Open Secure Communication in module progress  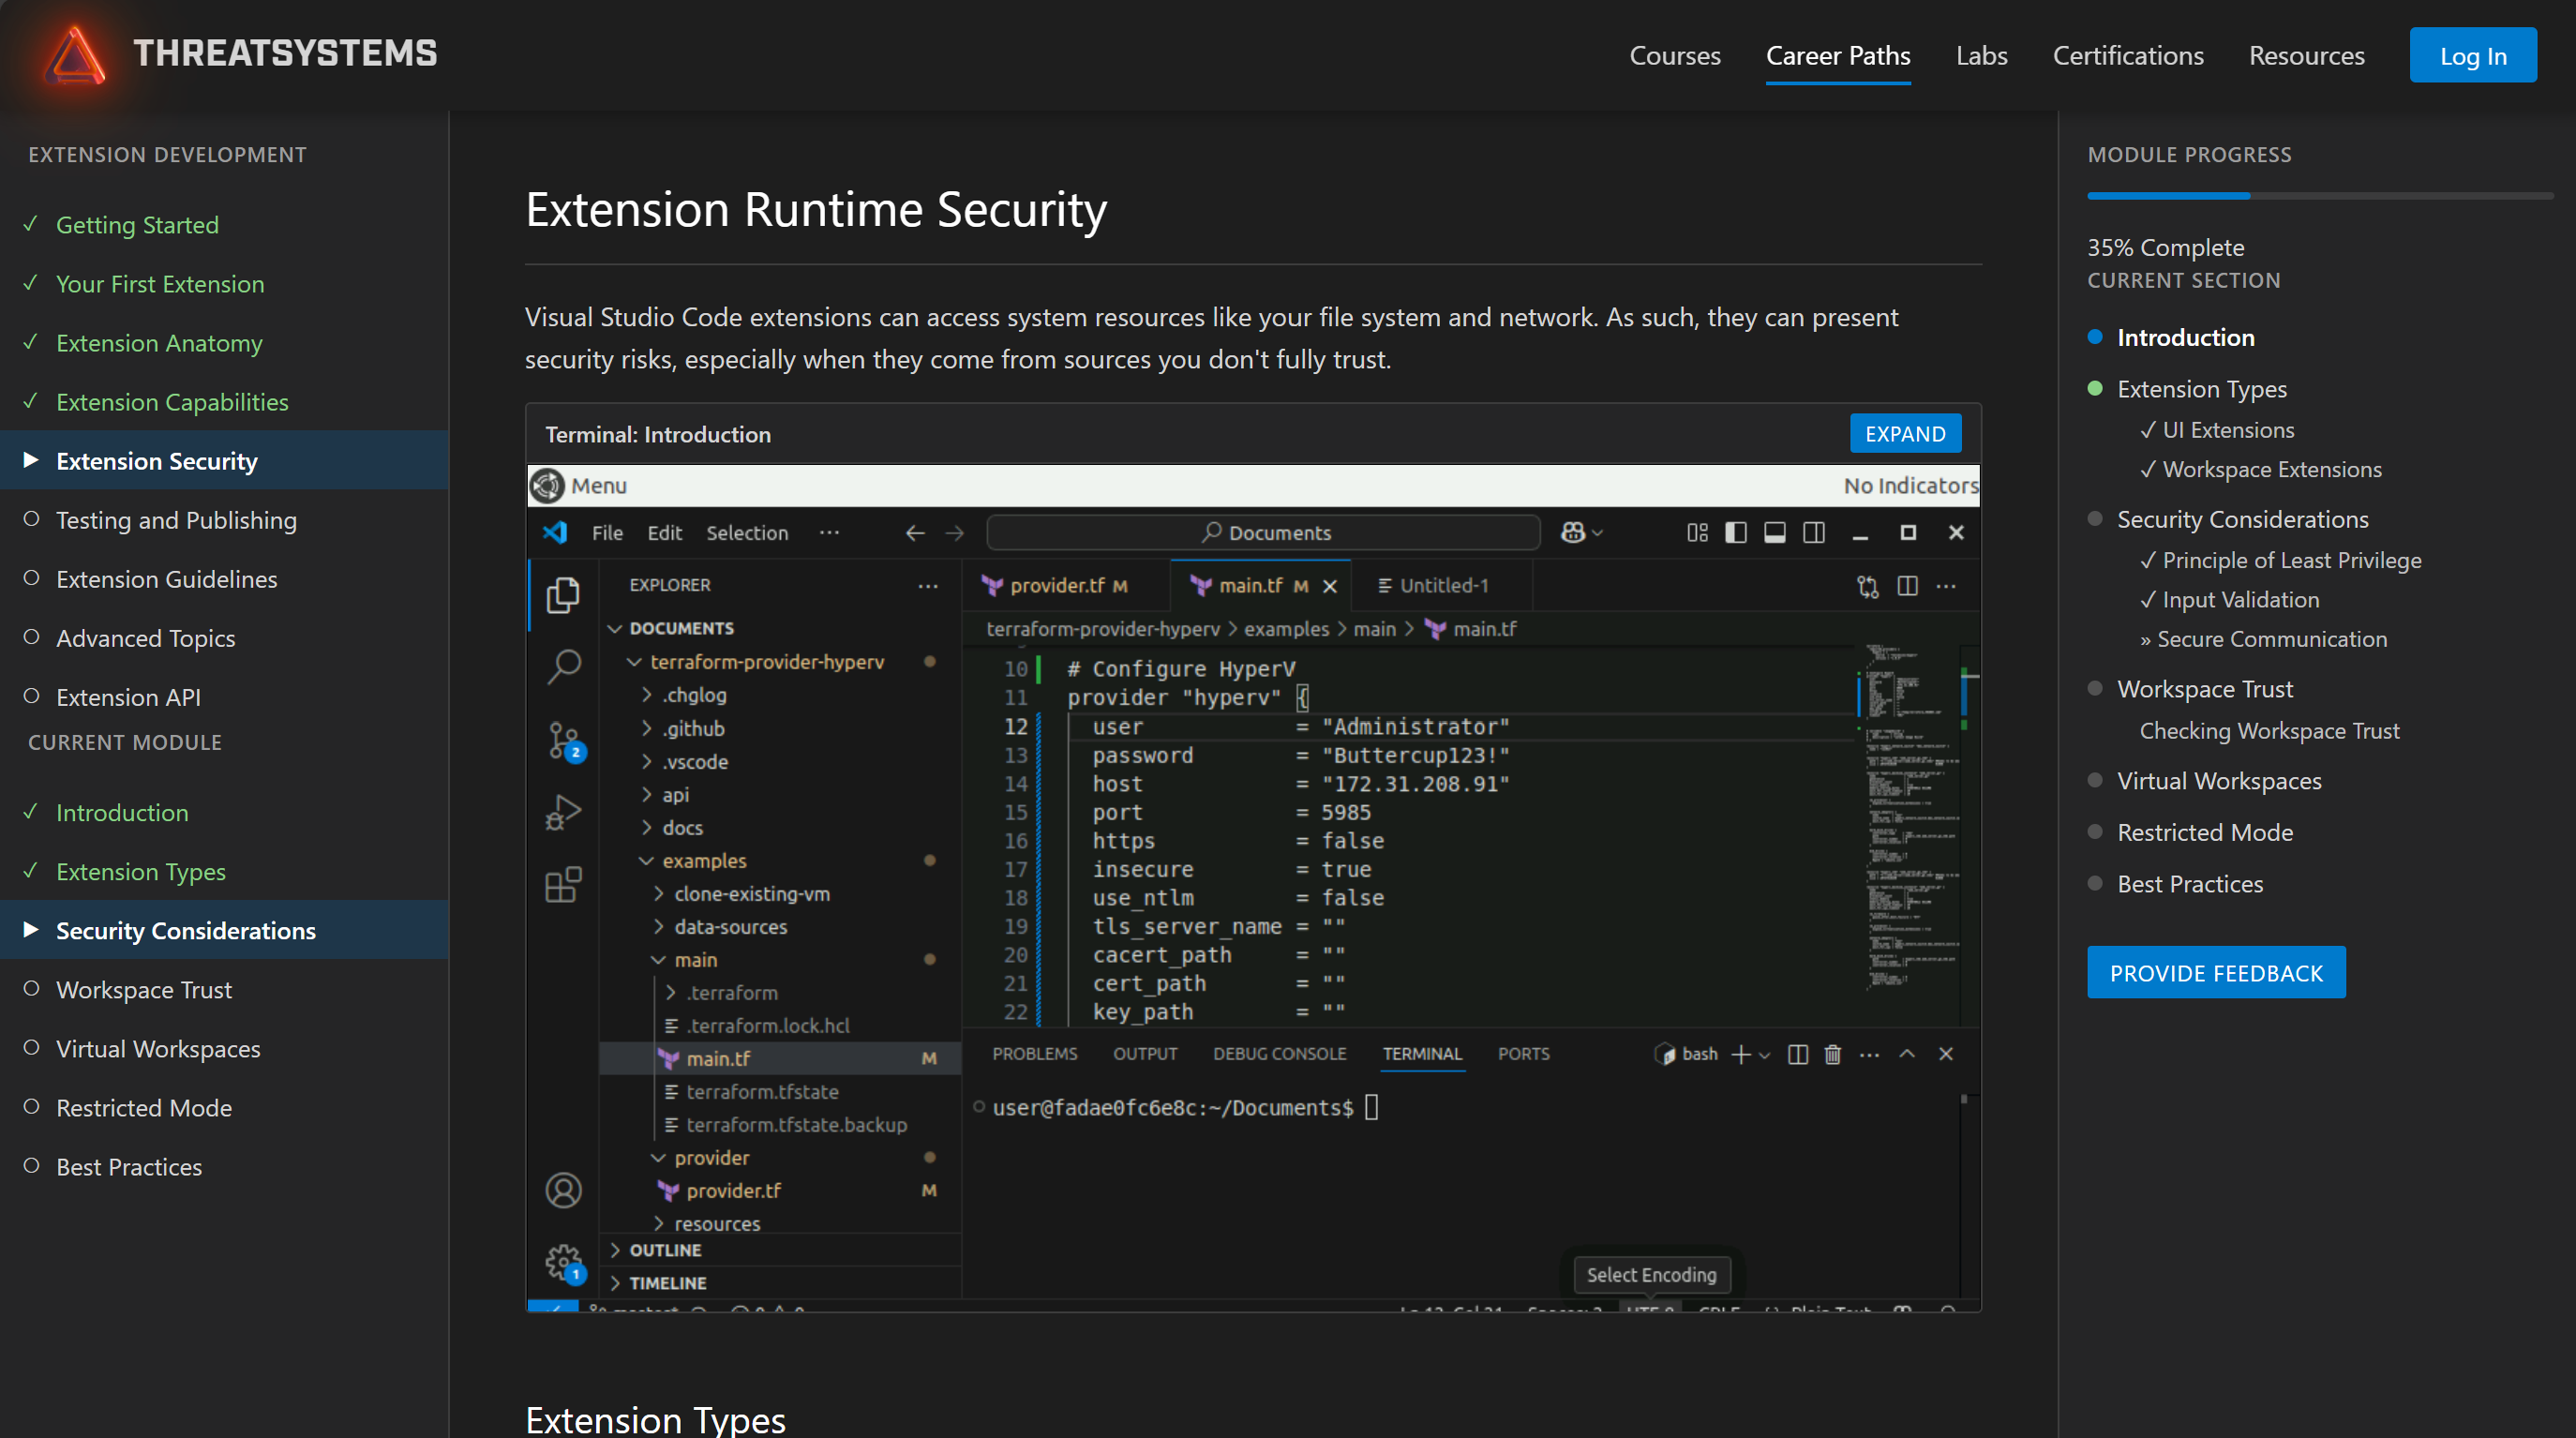(2271, 639)
